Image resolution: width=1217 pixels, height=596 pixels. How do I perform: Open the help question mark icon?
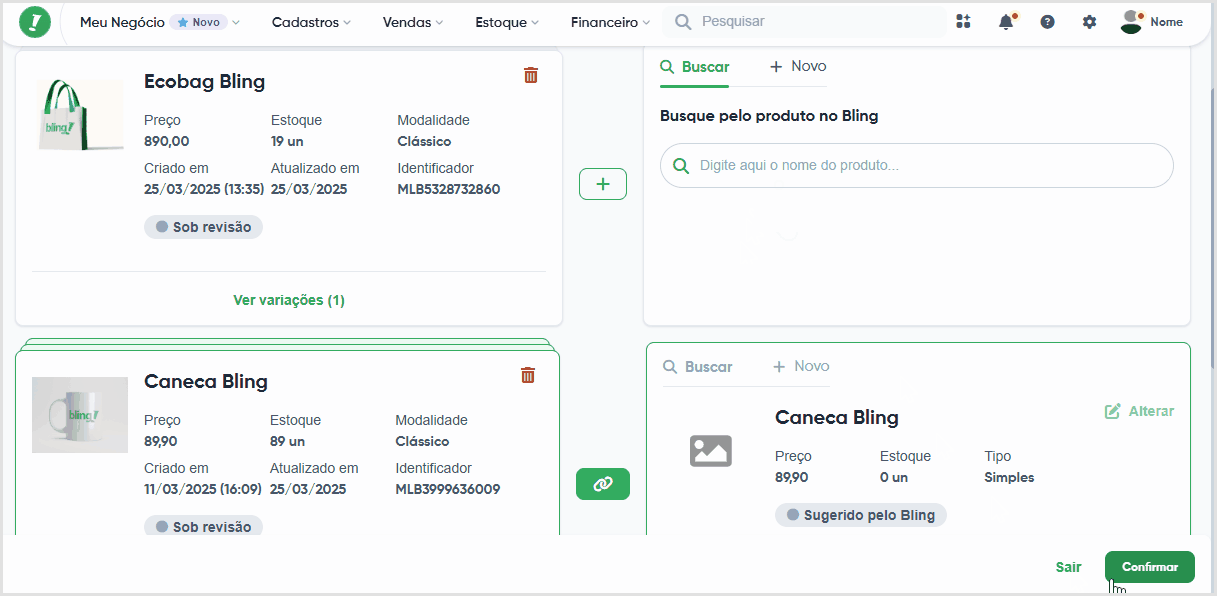1047,22
